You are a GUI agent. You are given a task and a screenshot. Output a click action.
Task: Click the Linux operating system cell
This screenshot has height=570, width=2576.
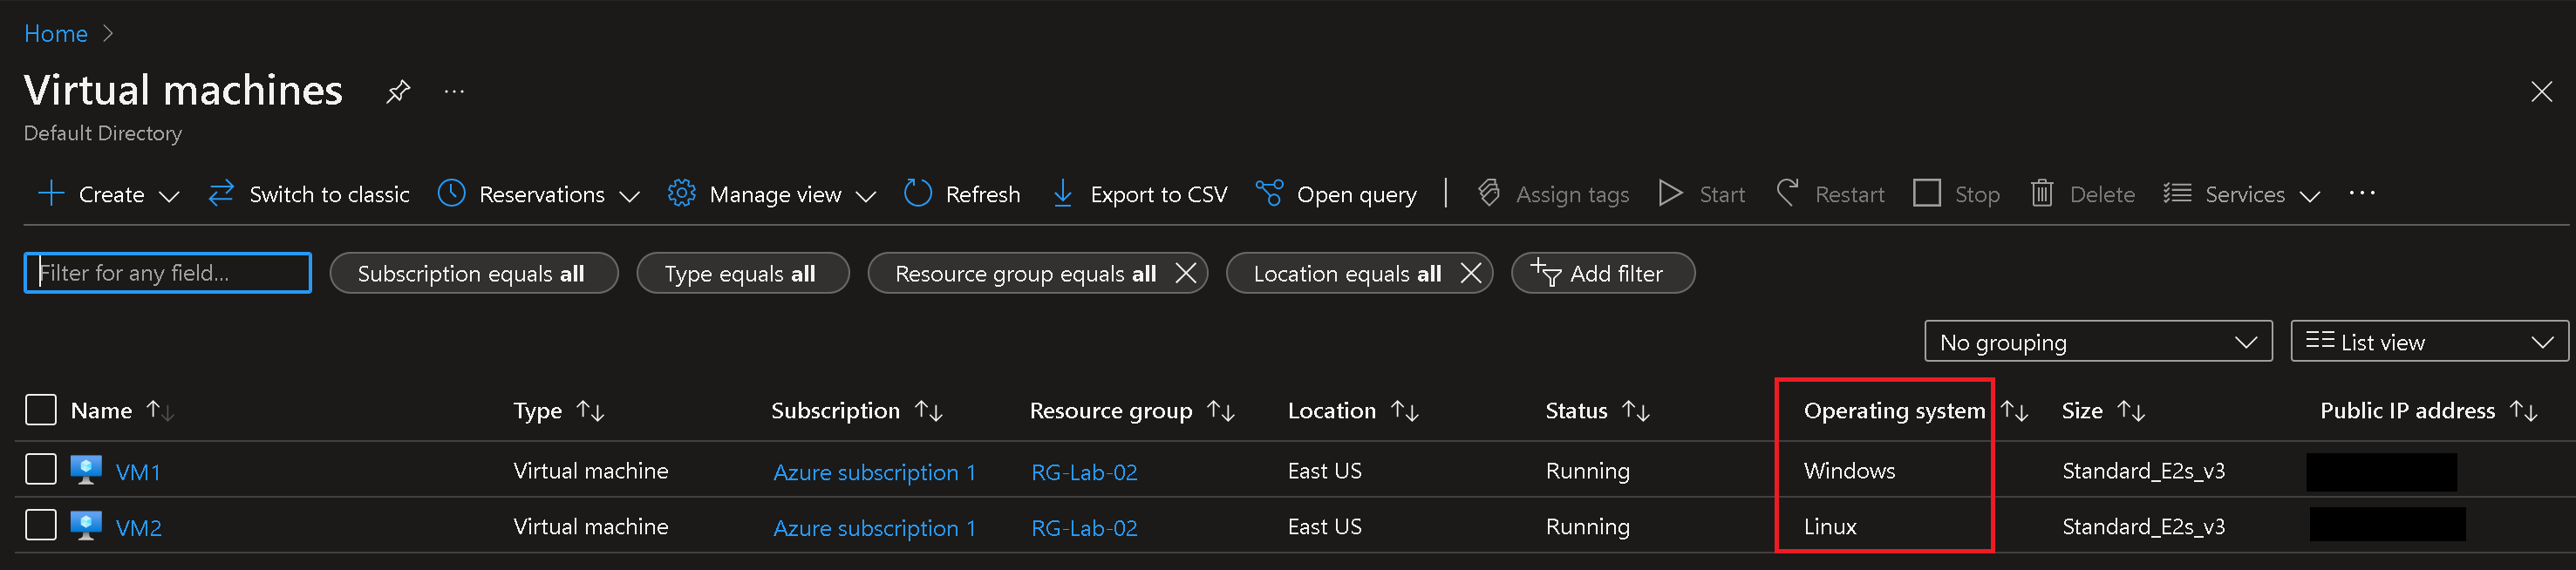(x=1830, y=526)
